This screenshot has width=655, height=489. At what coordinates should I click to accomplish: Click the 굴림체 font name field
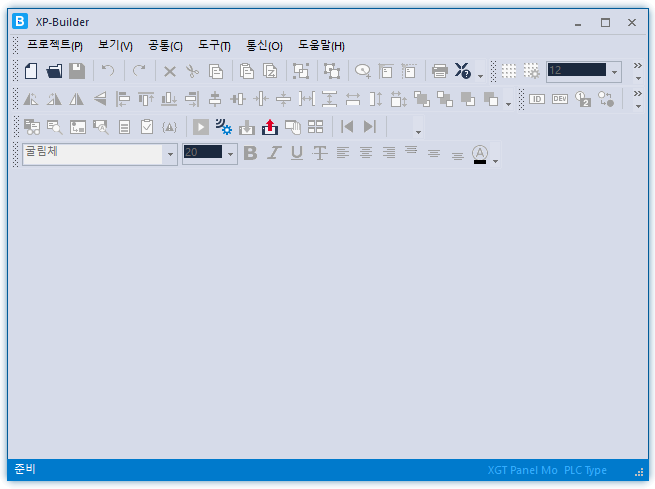(x=92, y=154)
